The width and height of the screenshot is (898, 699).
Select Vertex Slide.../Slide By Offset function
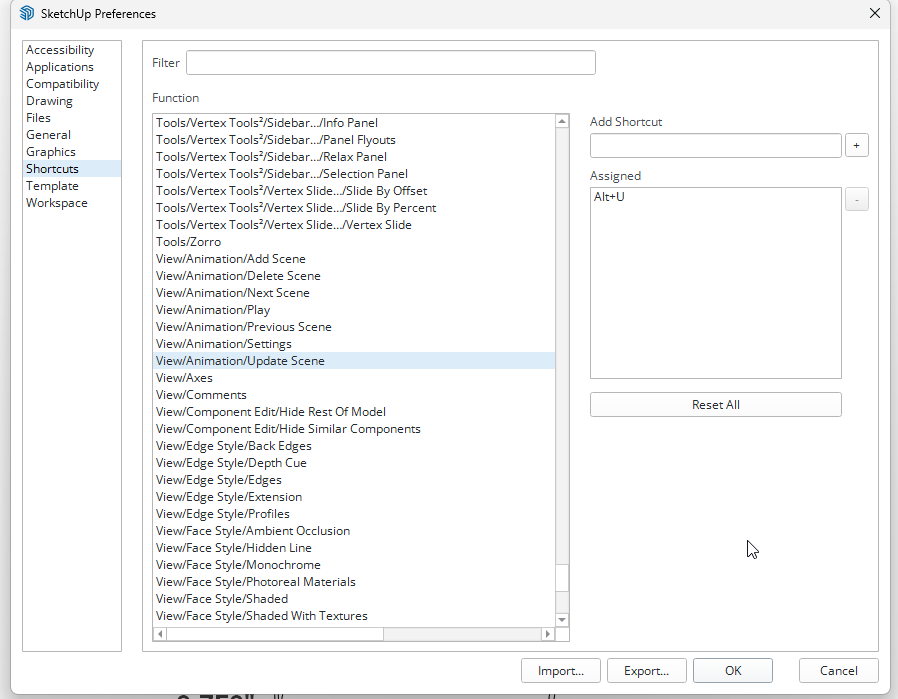click(x=355, y=191)
